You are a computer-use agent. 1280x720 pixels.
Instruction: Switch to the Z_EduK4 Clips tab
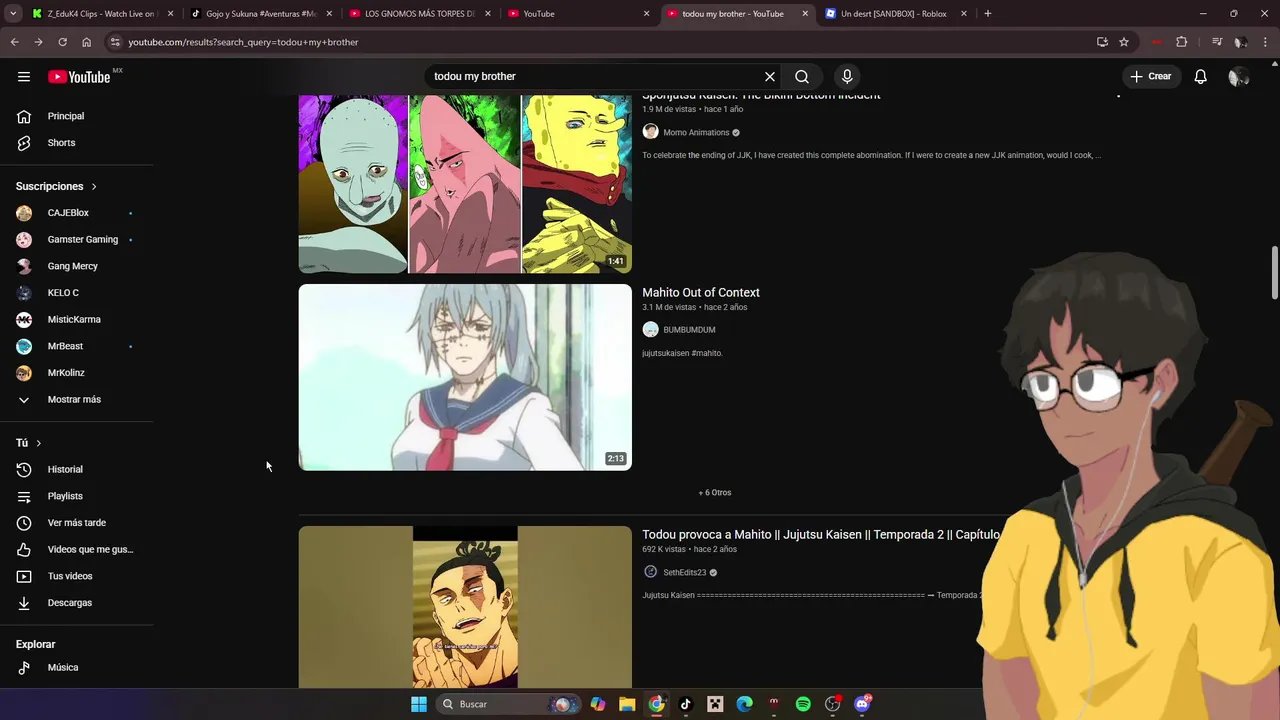101,14
